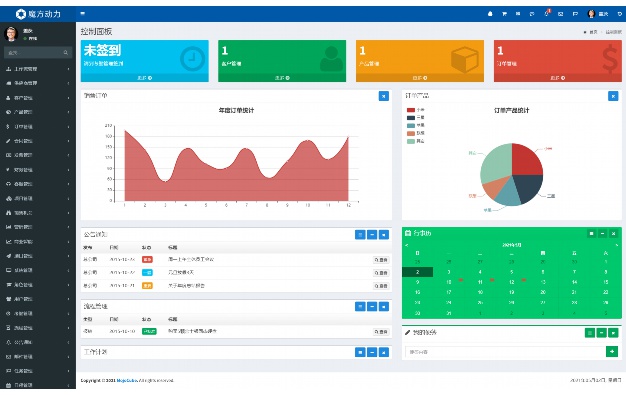The width and height of the screenshot is (626, 395).
Task: Collapse the calendar panel with minus button
Action: (602, 234)
